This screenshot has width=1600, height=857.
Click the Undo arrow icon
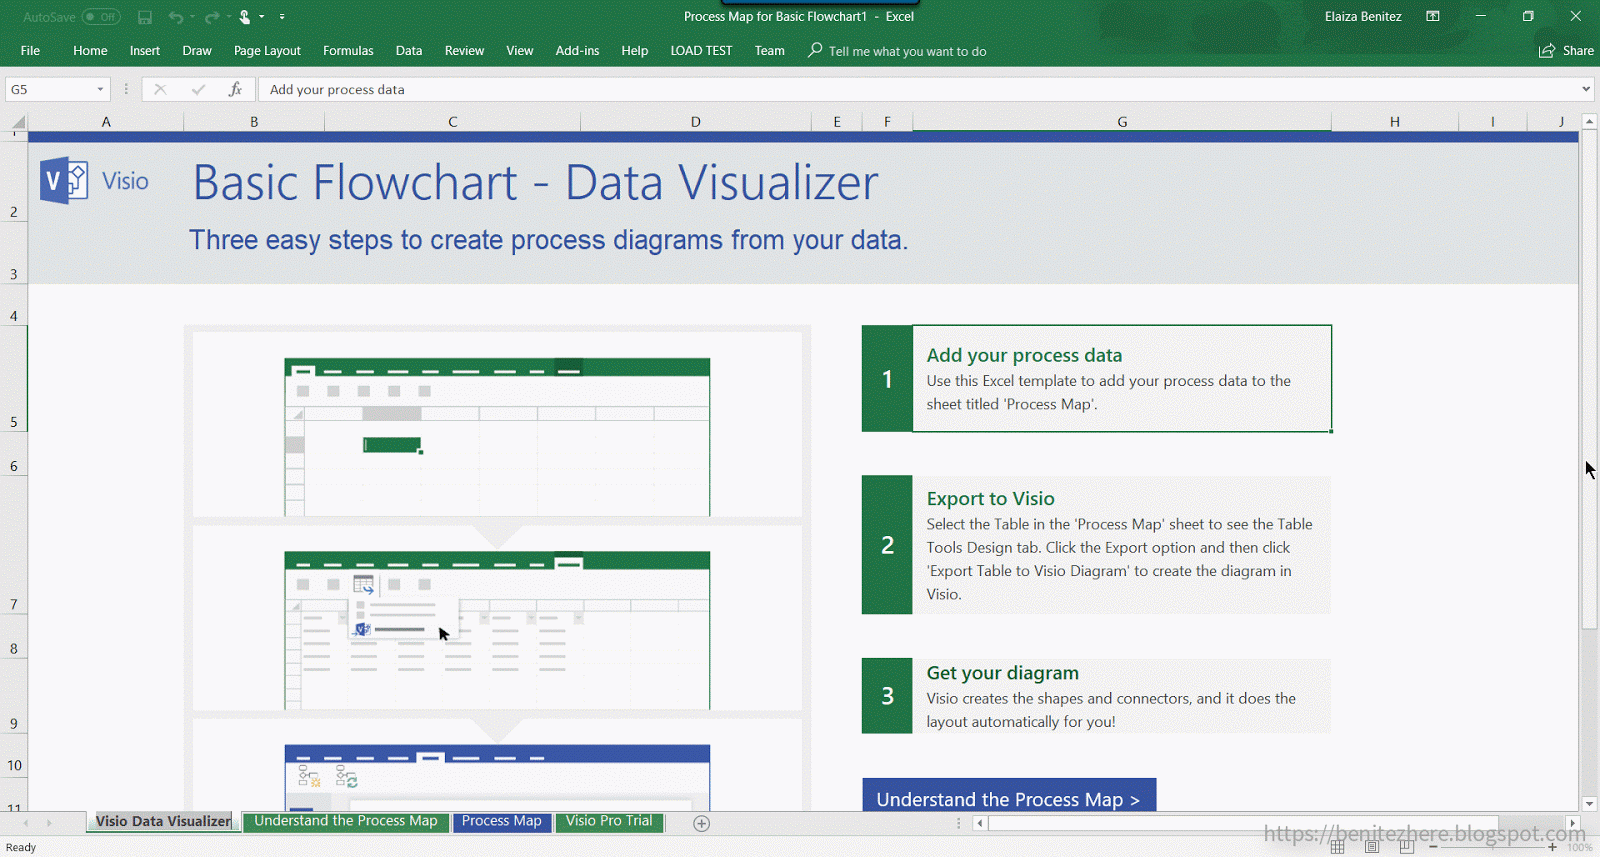(176, 17)
